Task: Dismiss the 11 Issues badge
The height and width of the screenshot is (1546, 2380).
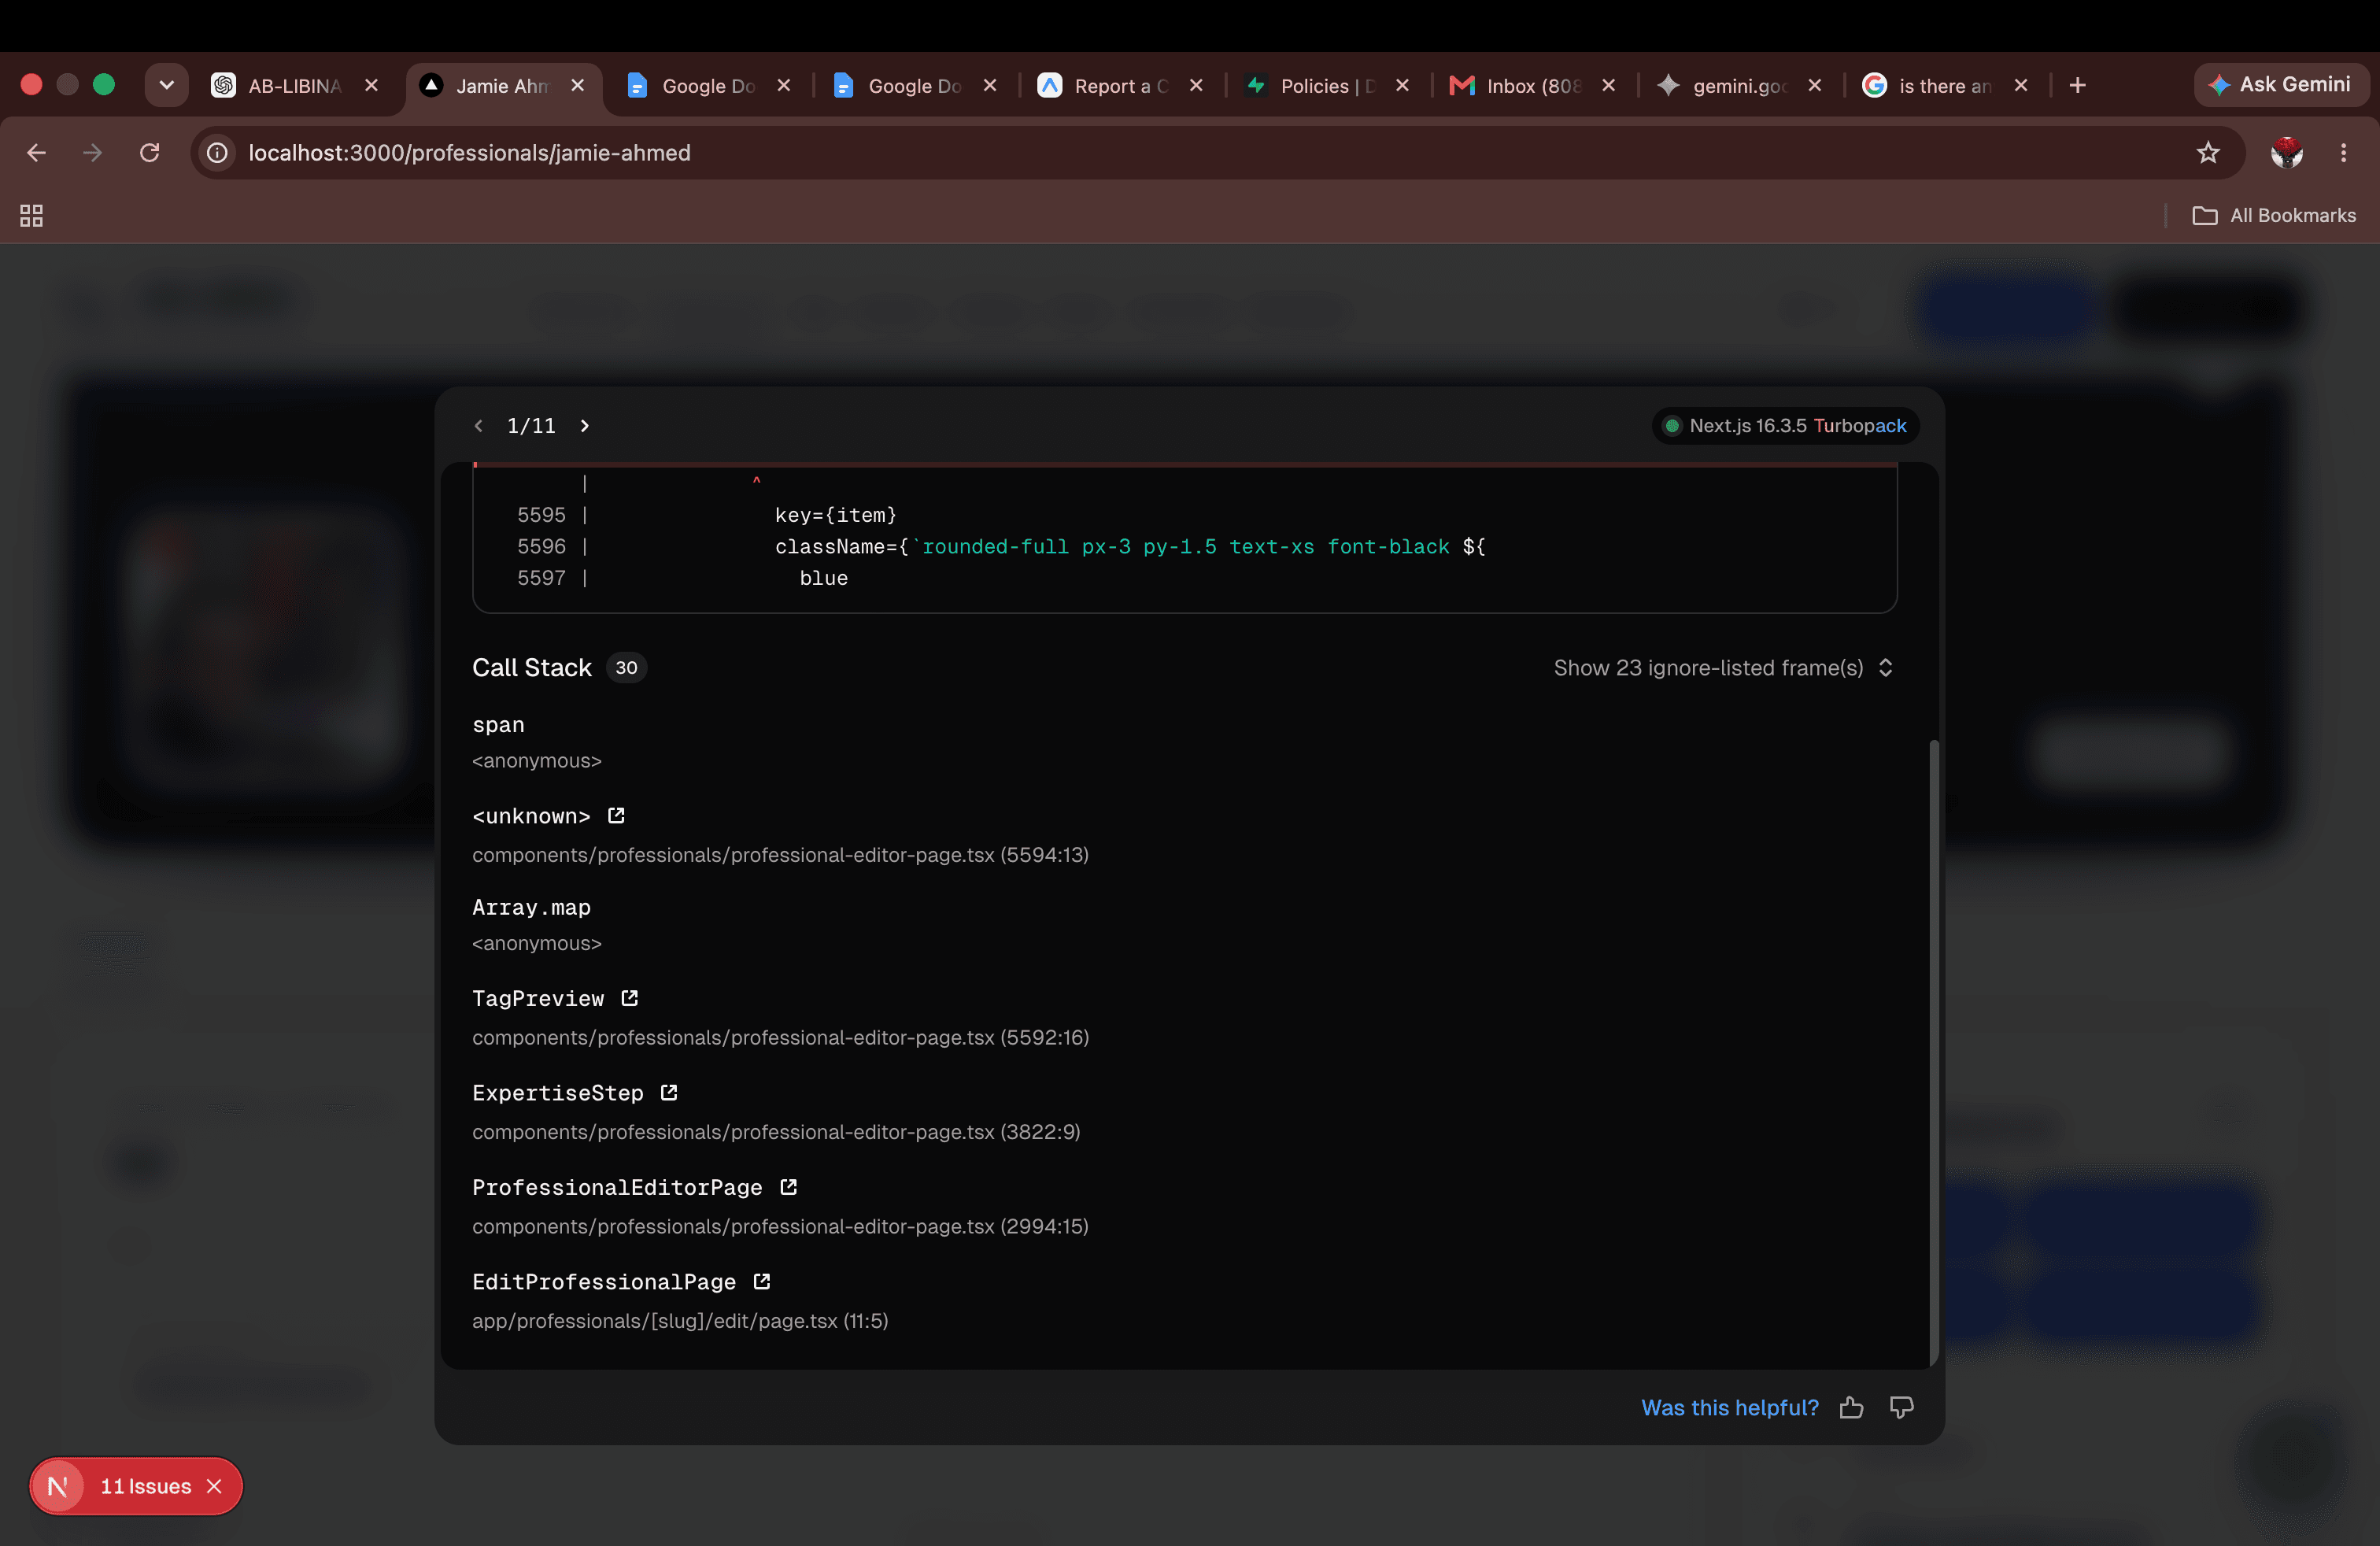Action: pyautogui.click(x=214, y=1487)
